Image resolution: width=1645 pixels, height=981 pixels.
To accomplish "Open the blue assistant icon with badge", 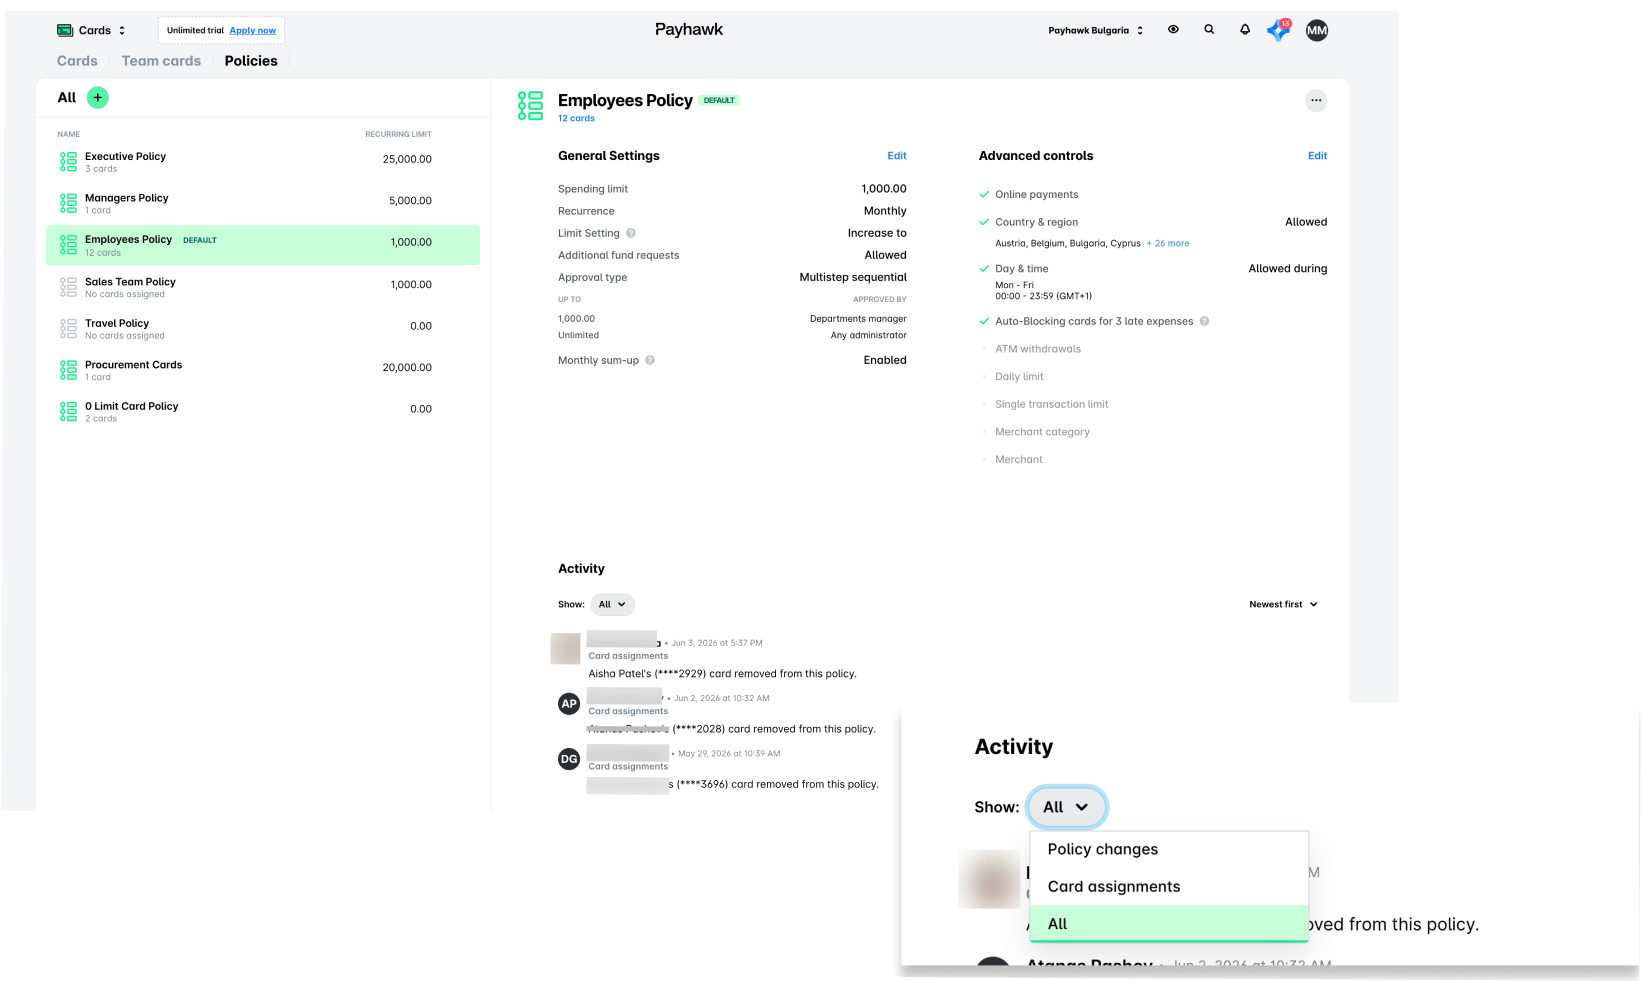I will coord(1279,30).
